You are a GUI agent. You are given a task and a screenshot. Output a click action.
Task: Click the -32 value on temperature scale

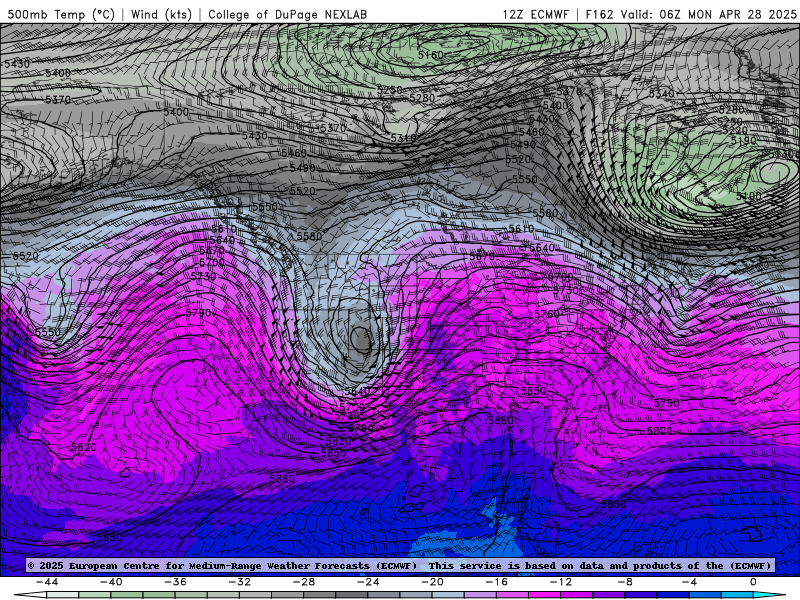pyautogui.click(x=240, y=582)
